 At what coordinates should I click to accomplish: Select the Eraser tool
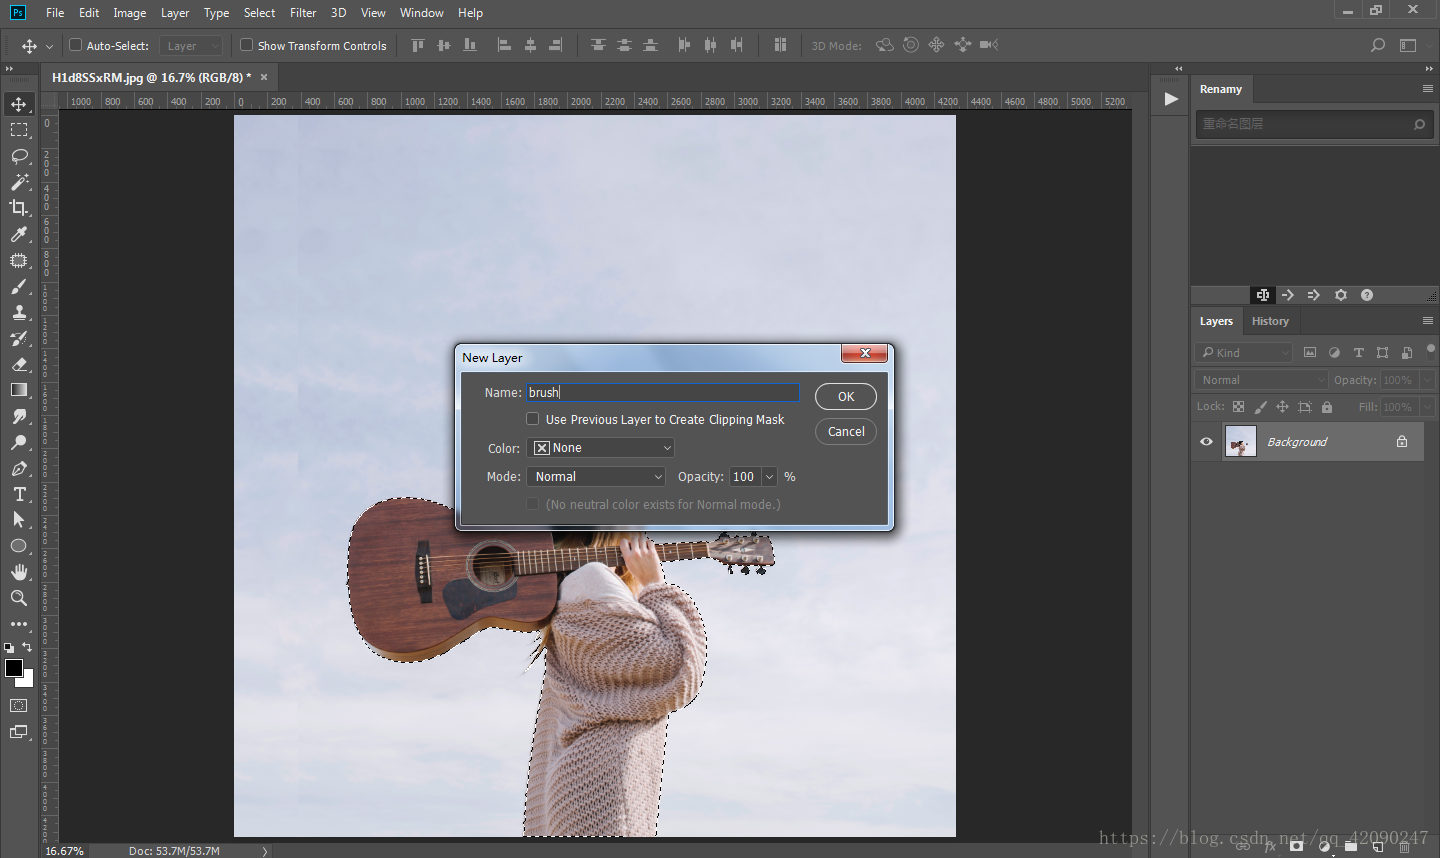coord(19,364)
